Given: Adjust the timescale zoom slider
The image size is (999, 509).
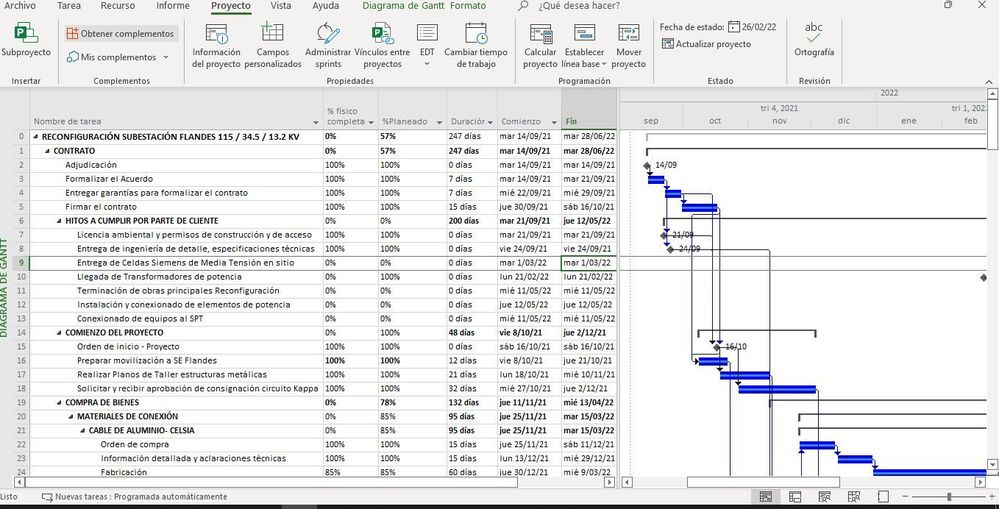Looking at the screenshot, I should (949, 497).
